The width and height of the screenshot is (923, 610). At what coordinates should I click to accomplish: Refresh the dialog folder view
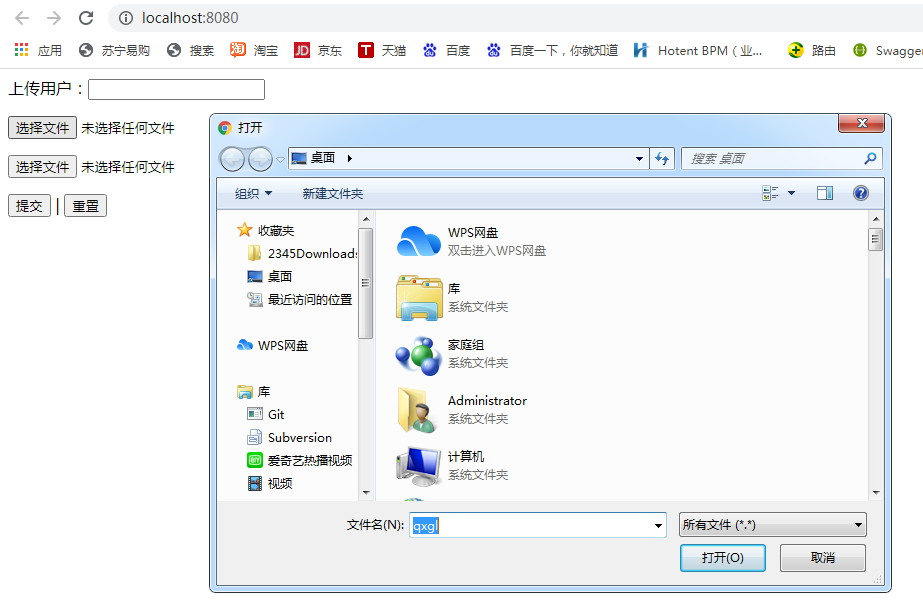pos(662,158)
